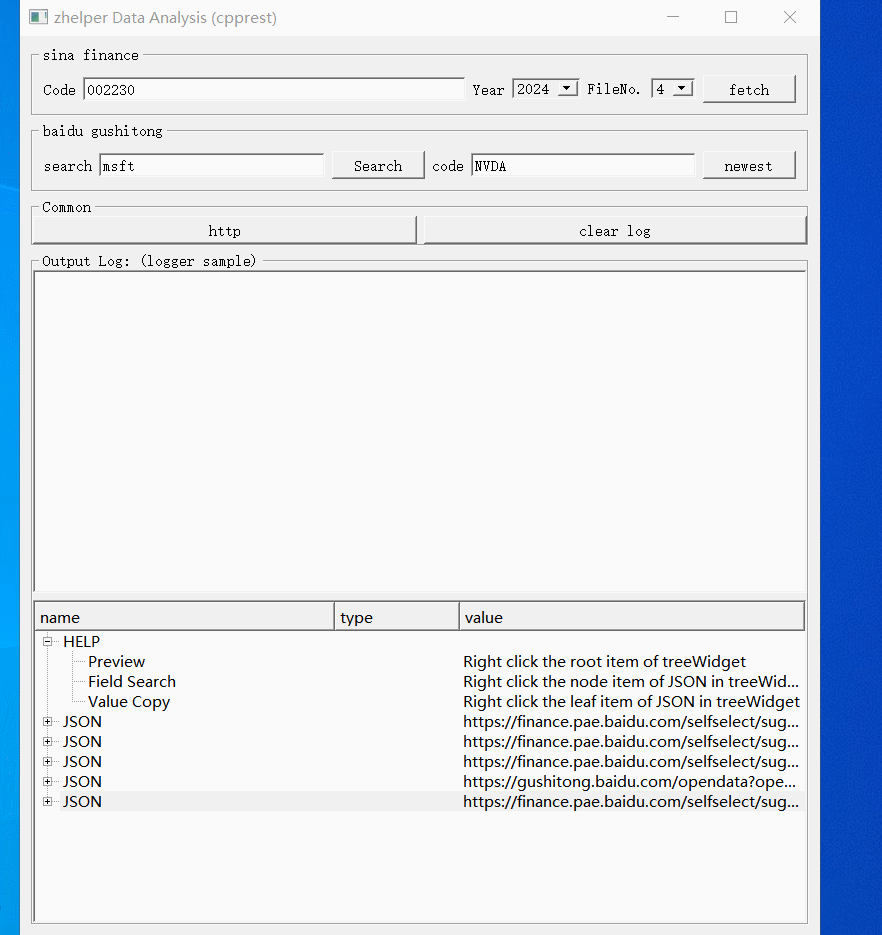
Task: Select the Field Search tree item
Action: [x=132, y=682]
